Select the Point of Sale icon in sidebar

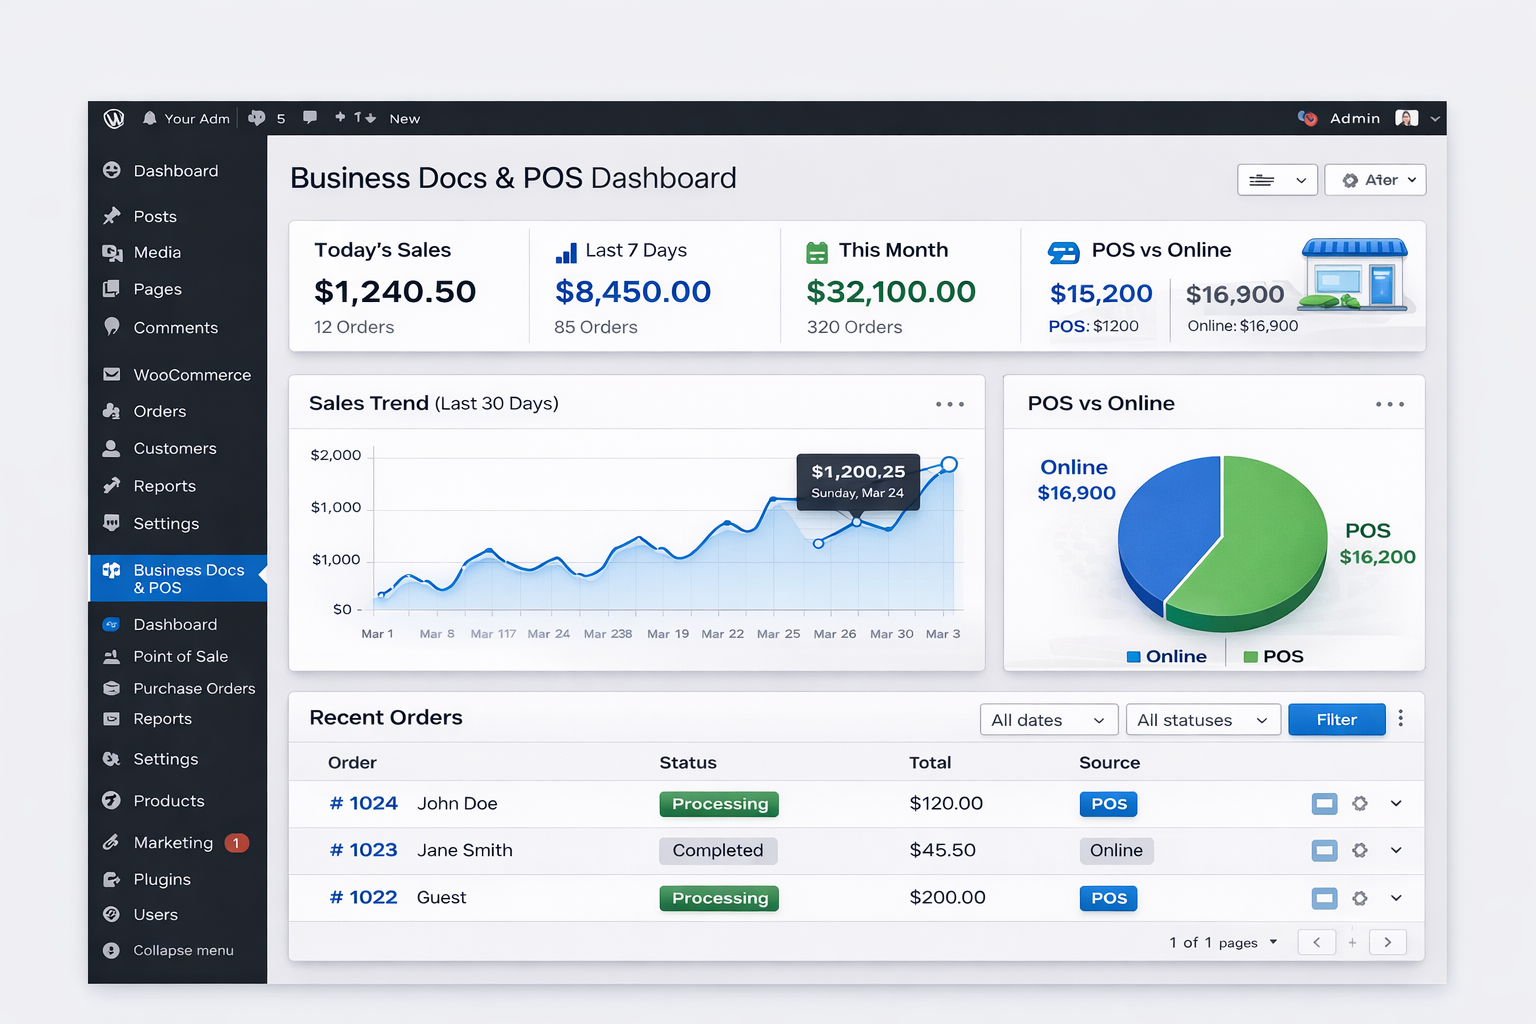(112, 656)
